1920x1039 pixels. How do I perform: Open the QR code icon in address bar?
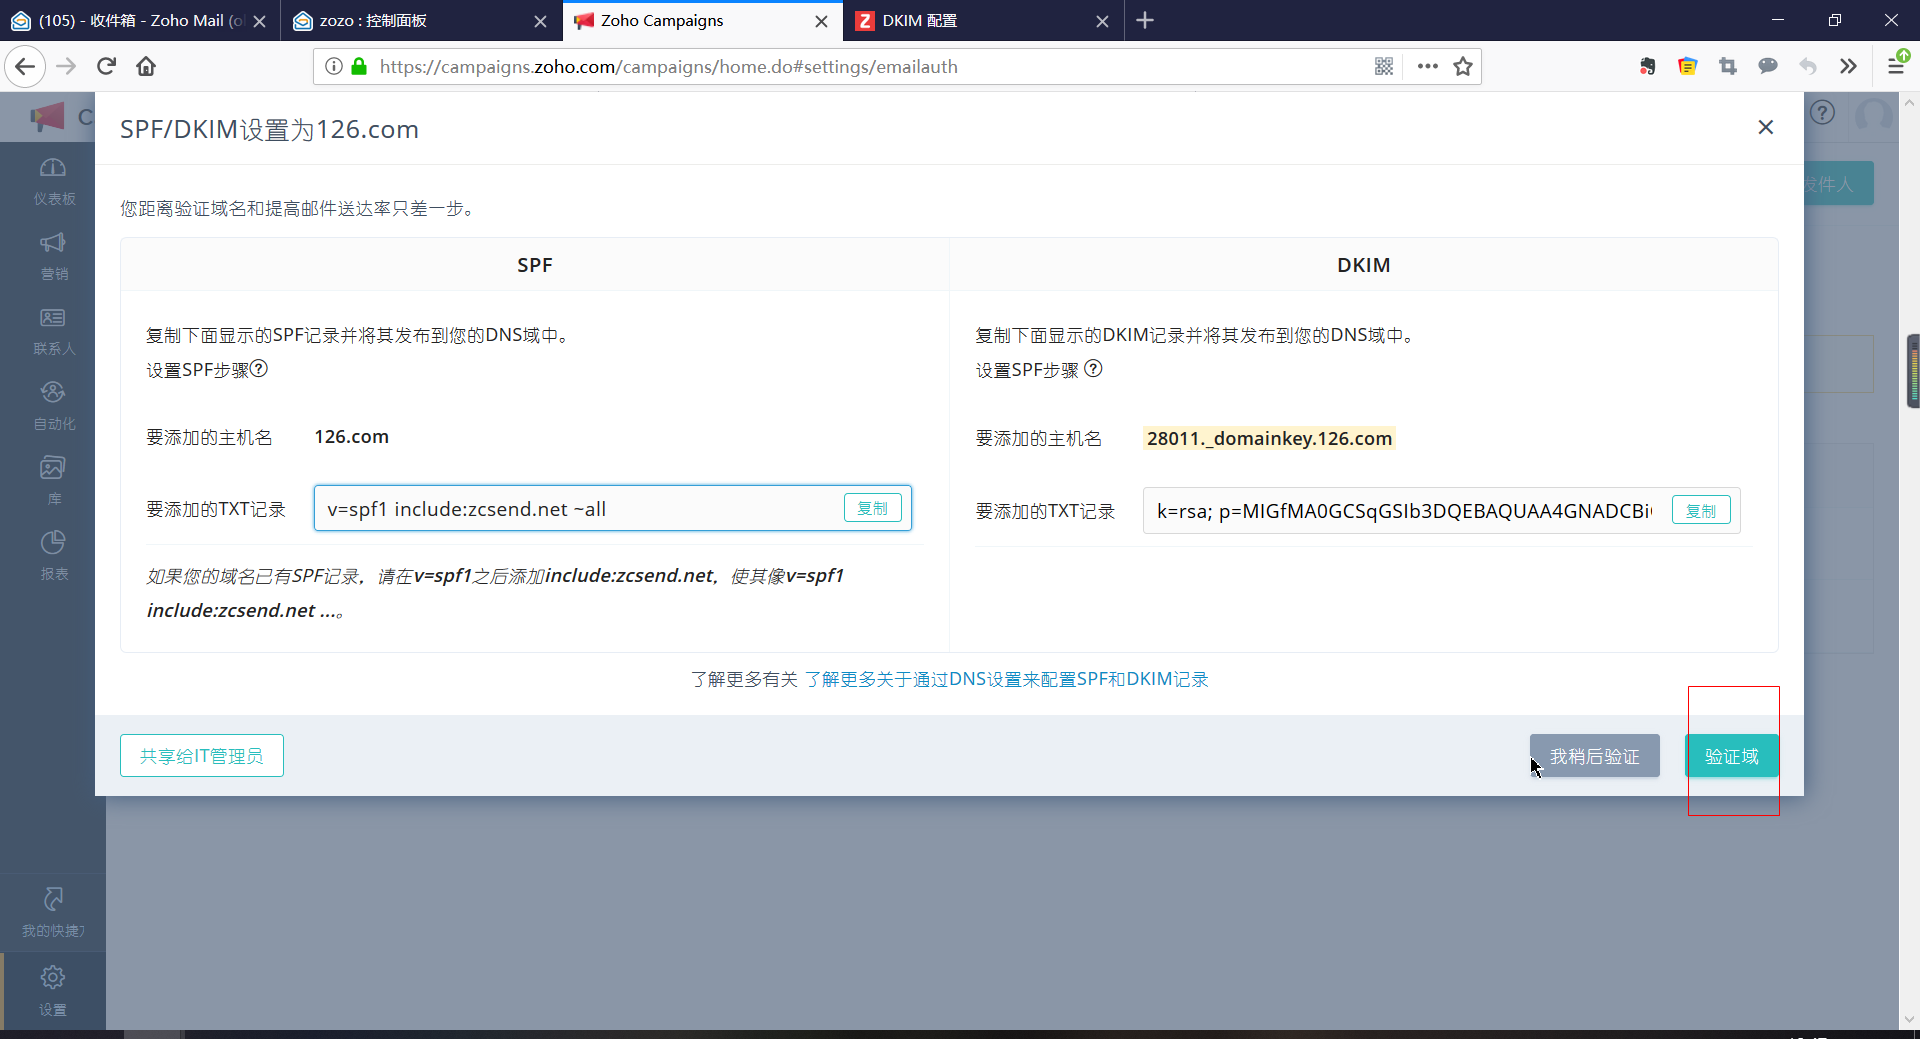click(x=1384, y=67)
